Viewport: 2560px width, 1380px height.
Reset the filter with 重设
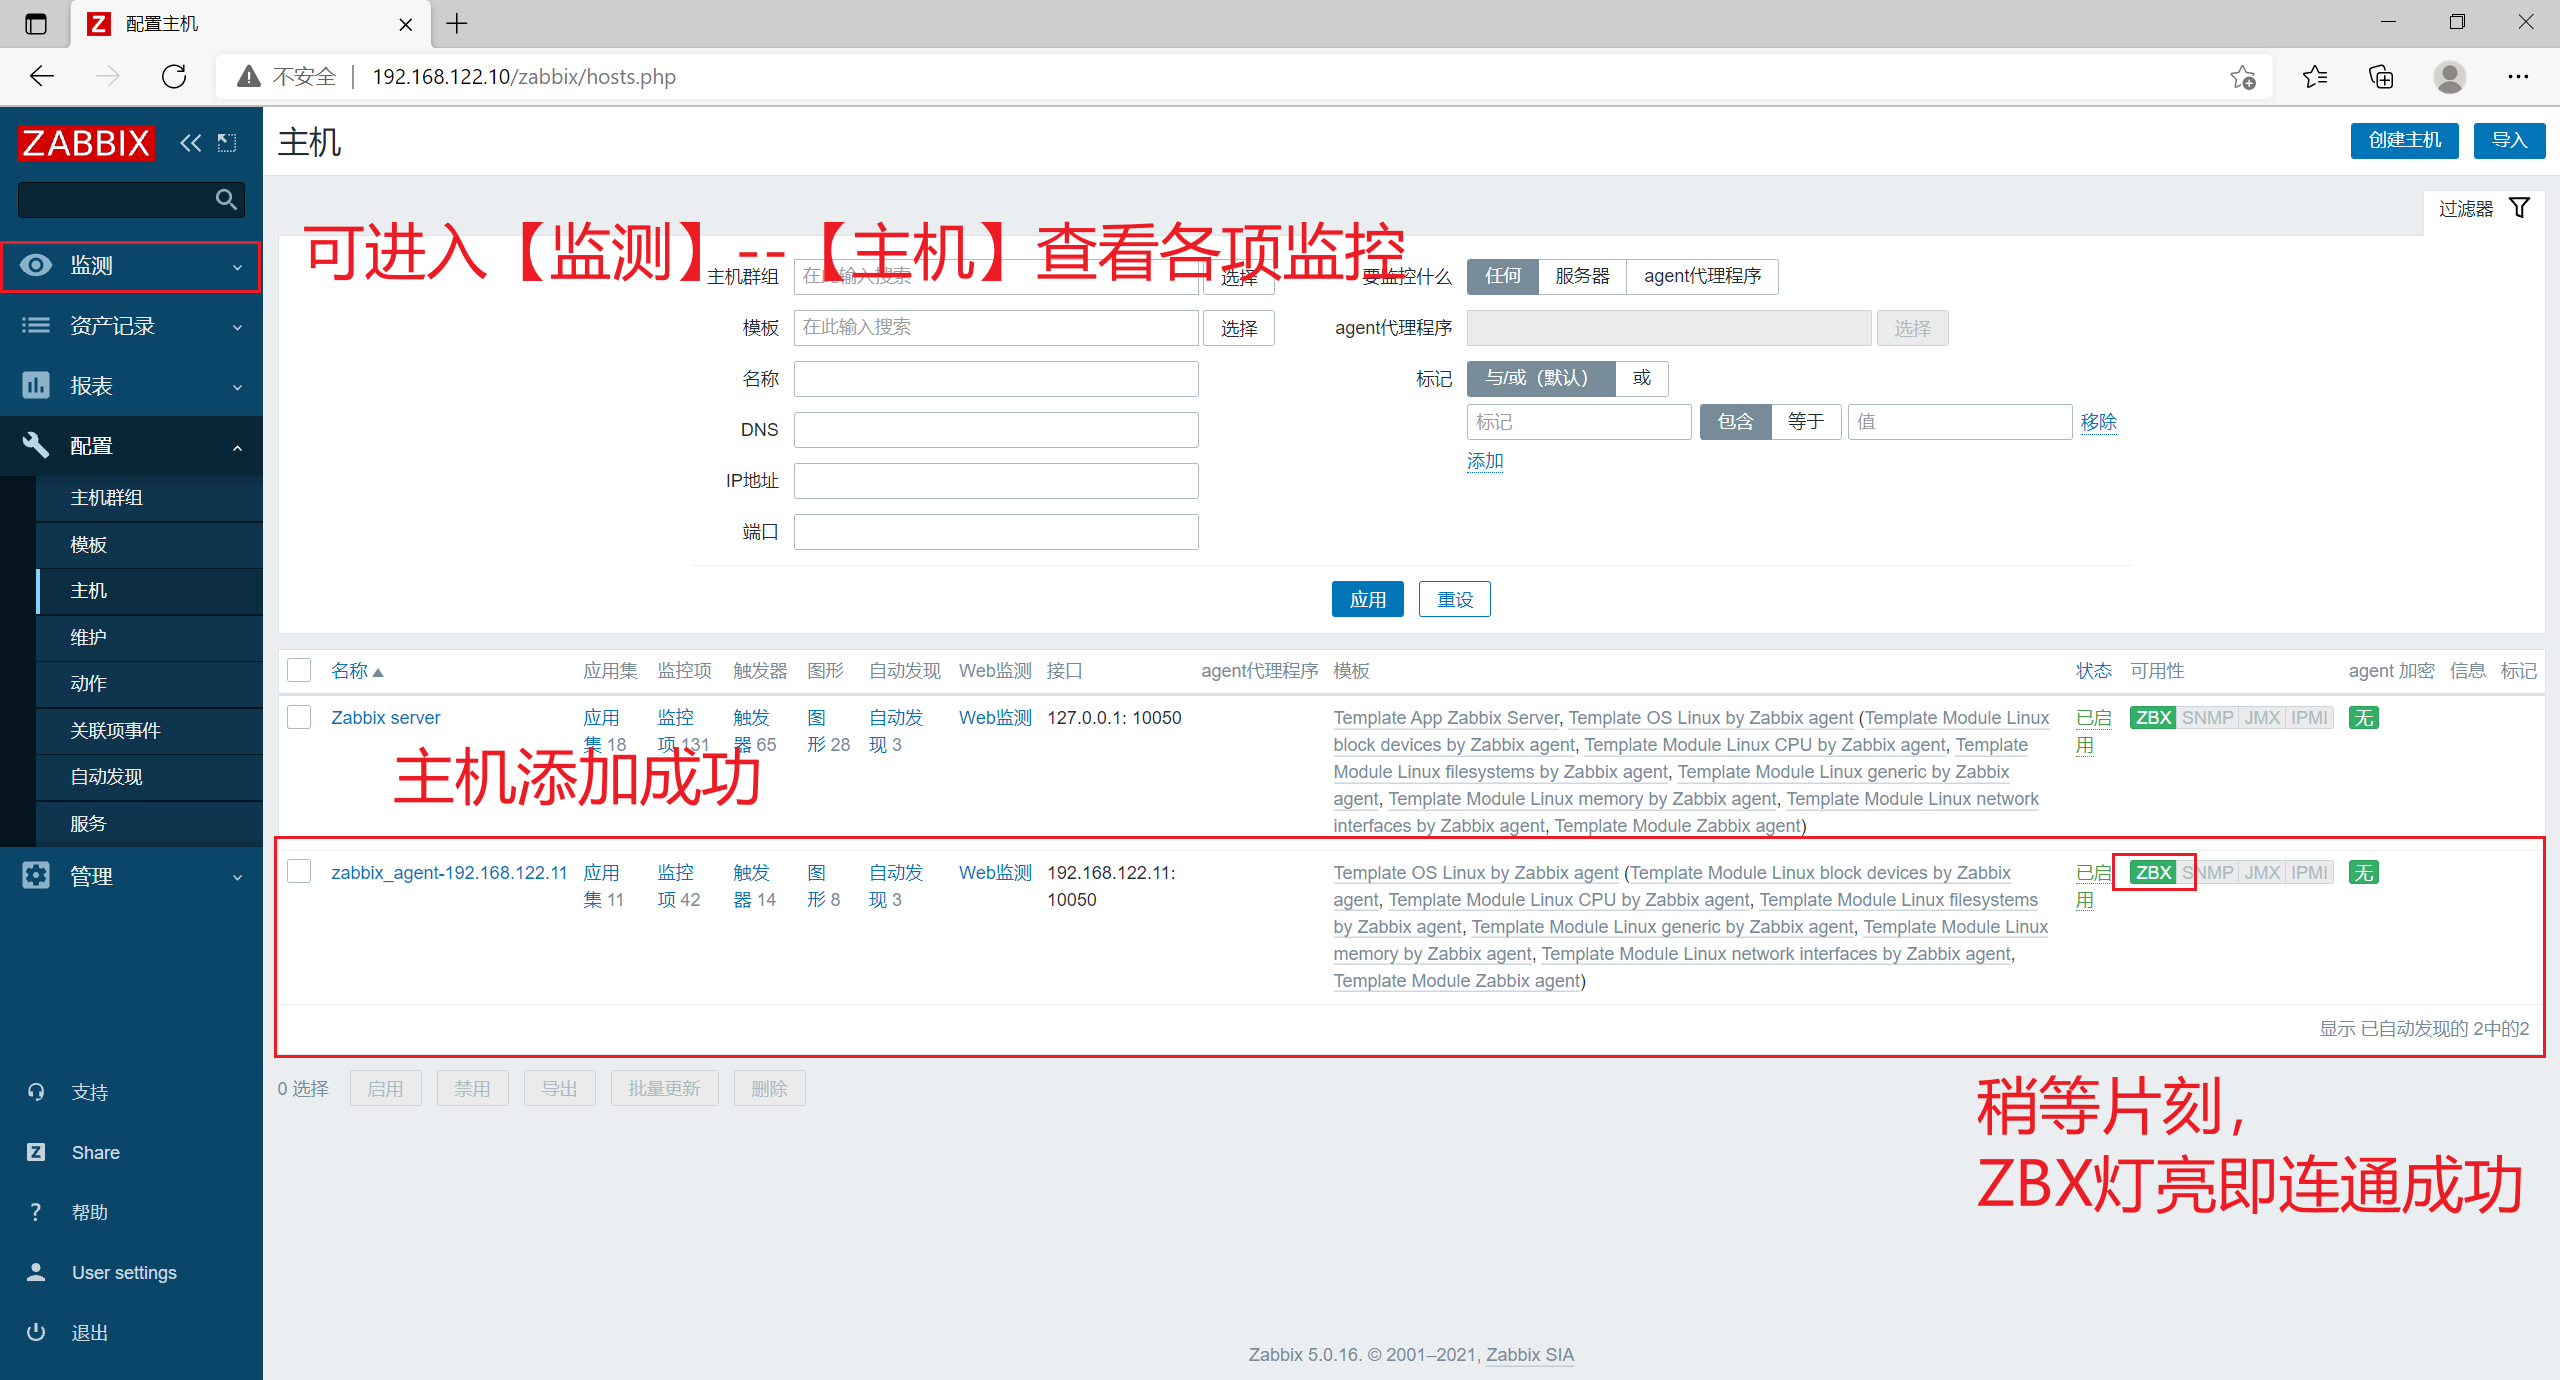pyautogui.click(x=1455, y=599)
